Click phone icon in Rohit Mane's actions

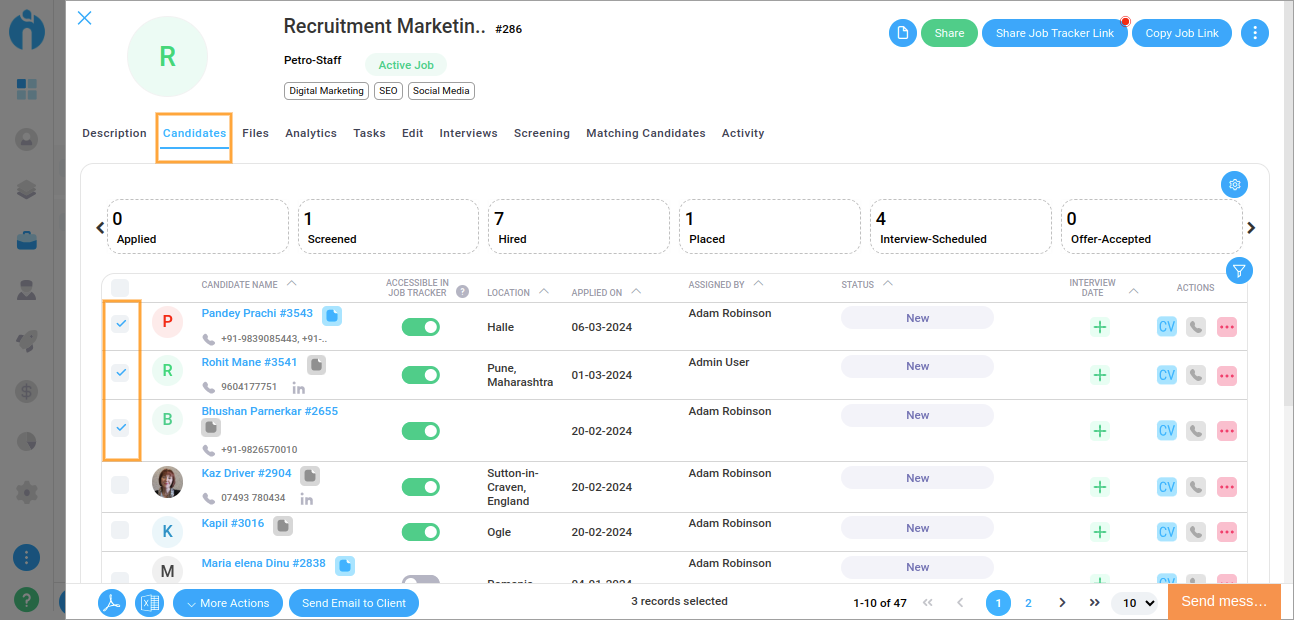coord(1196,375)
